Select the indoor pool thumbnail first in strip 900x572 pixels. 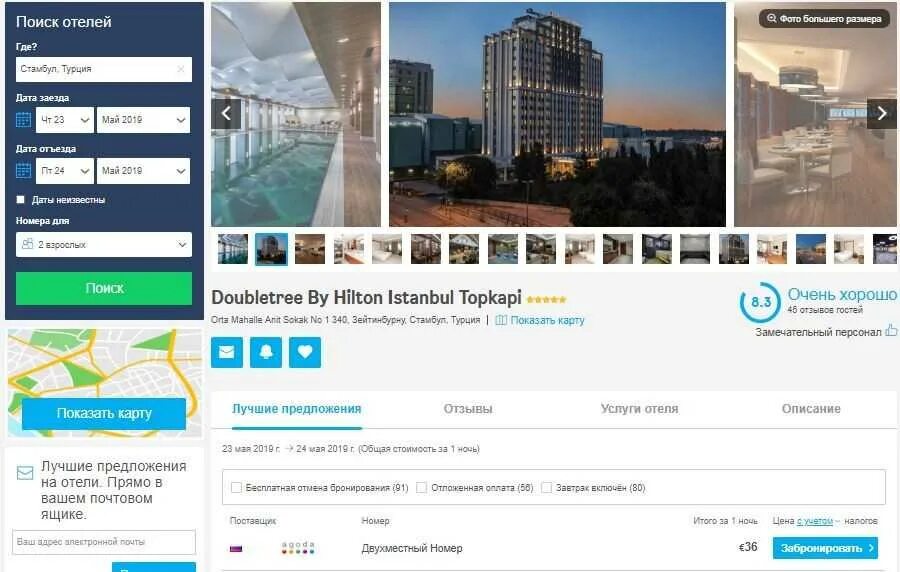click(233, 249)
